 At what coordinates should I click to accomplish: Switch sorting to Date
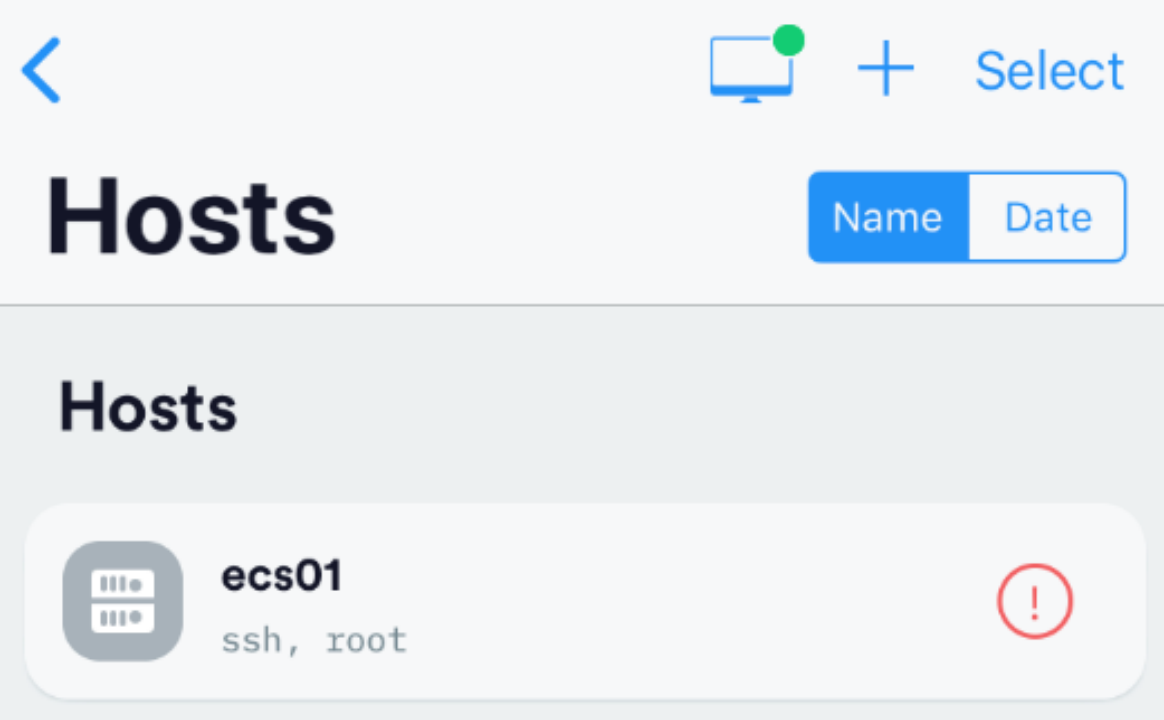pos(1047,217)
